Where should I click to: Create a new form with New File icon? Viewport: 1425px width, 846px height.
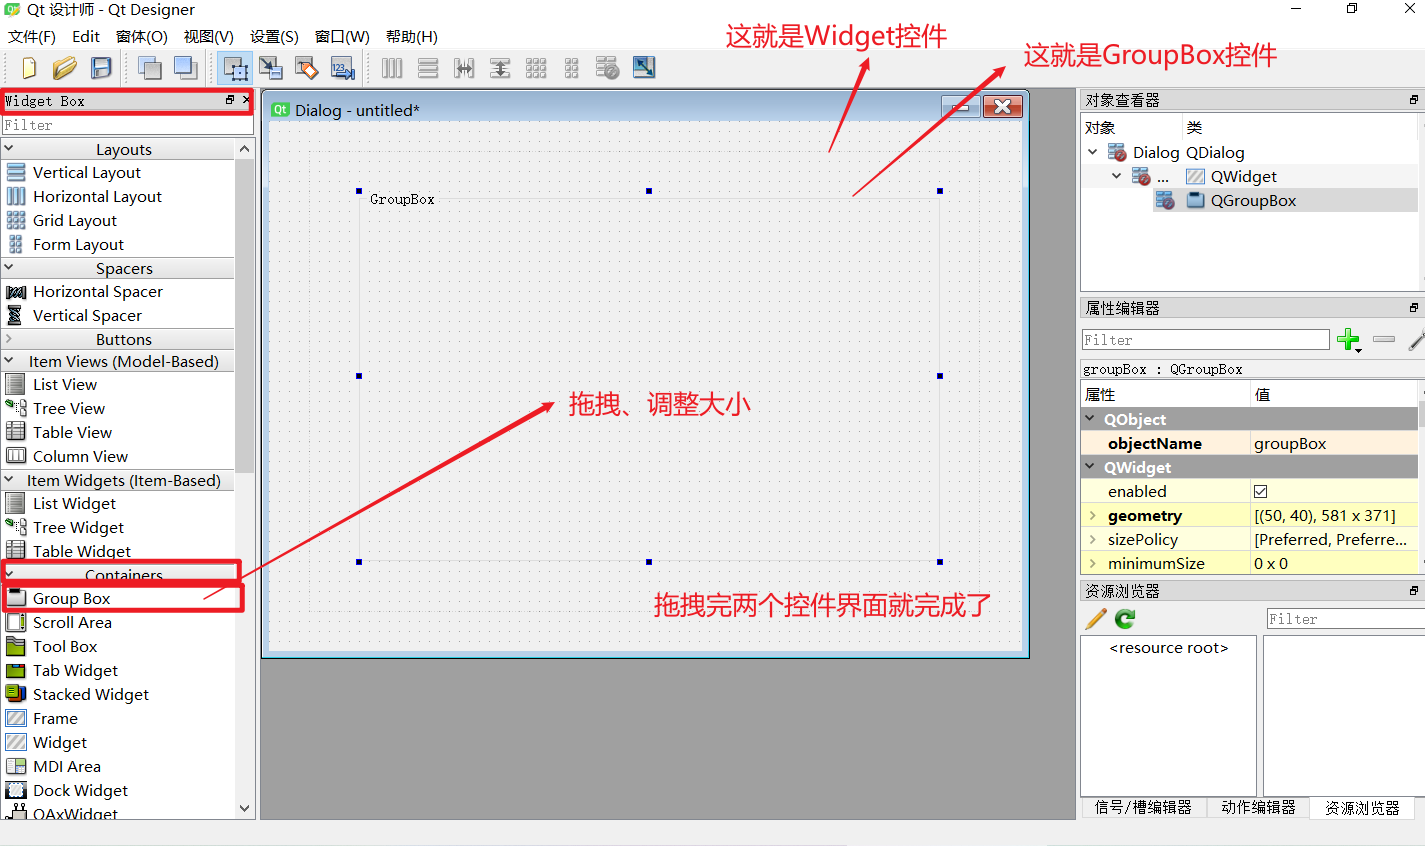(x=28, y=68)
